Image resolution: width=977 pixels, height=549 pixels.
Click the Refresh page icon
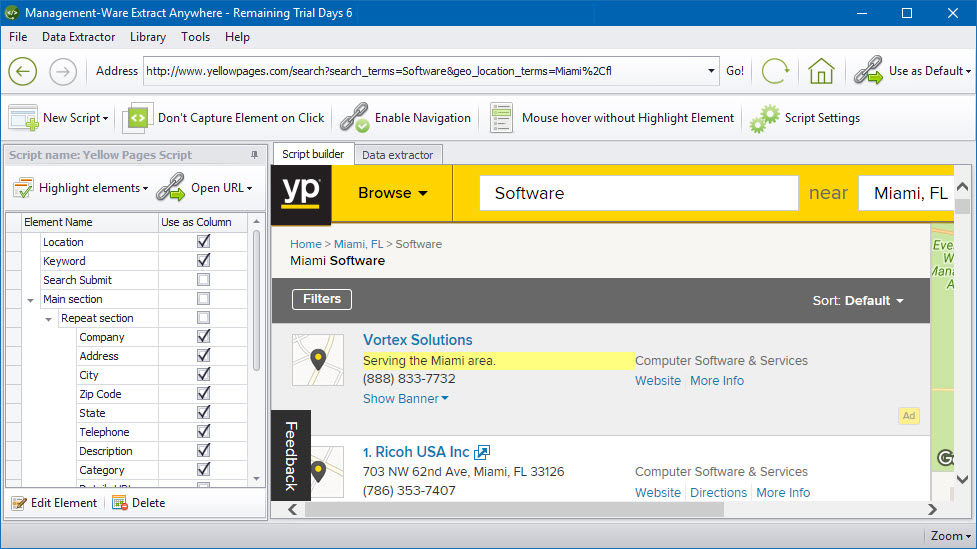[775, 71]
